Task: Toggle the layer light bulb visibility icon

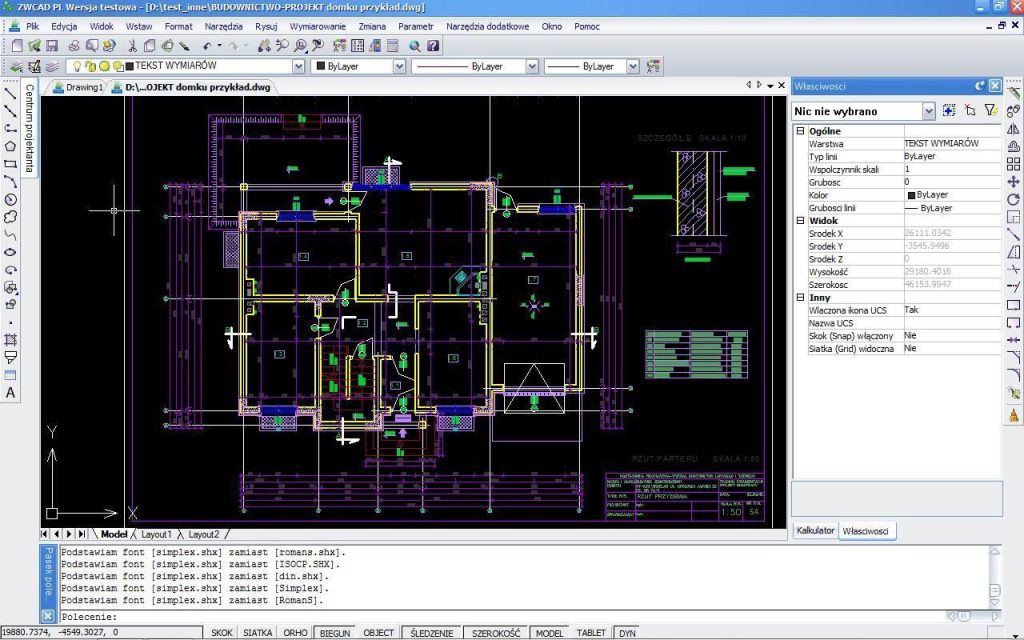Action: [x=77, y=66]
